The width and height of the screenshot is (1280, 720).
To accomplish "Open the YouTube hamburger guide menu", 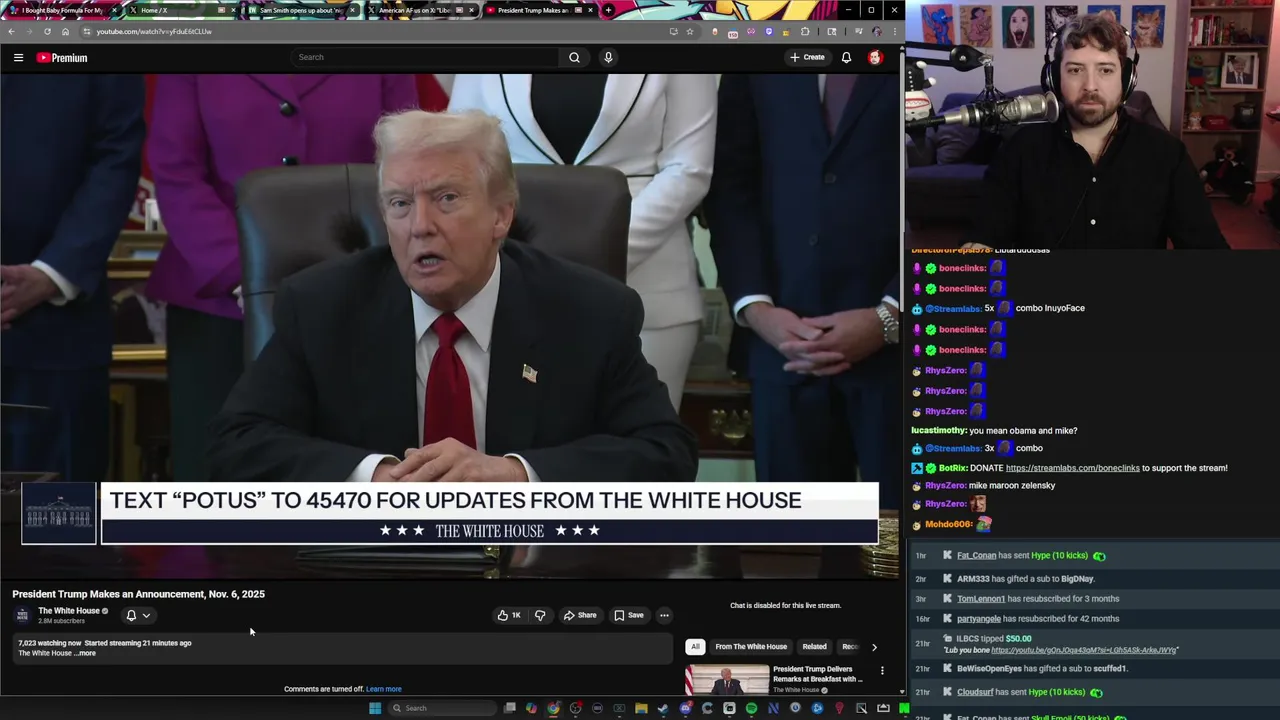I will pyautogui.click(x=18, y=58).
